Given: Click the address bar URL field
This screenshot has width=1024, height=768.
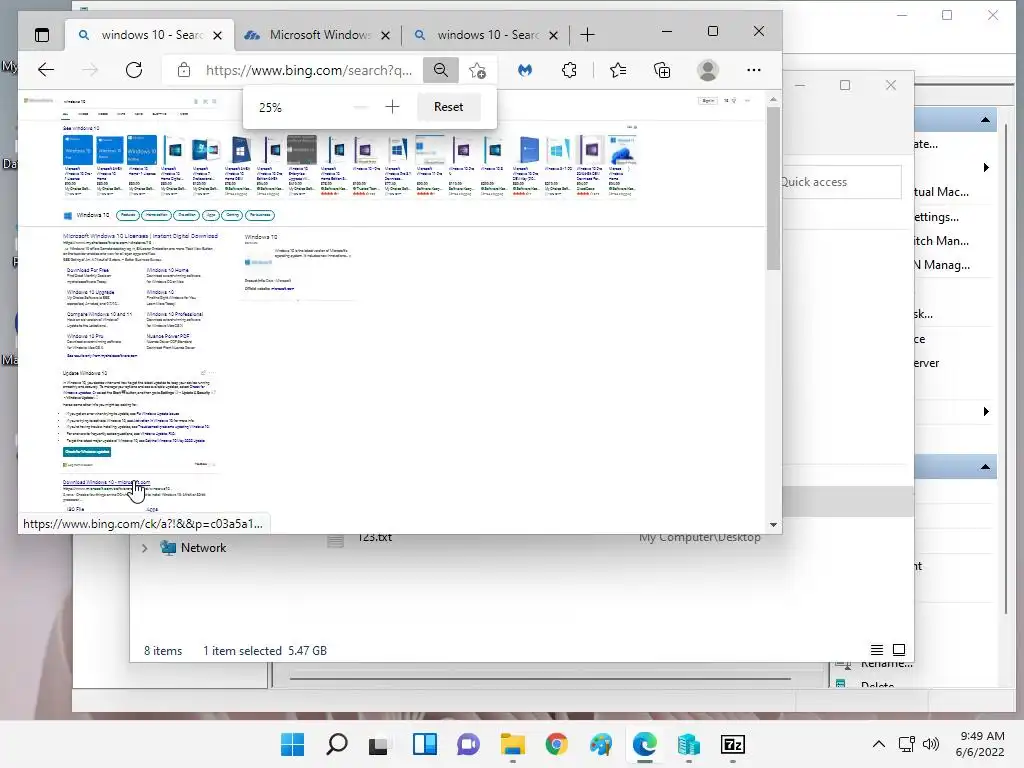Looking at the screenshot, I should (x=308, y=70).
